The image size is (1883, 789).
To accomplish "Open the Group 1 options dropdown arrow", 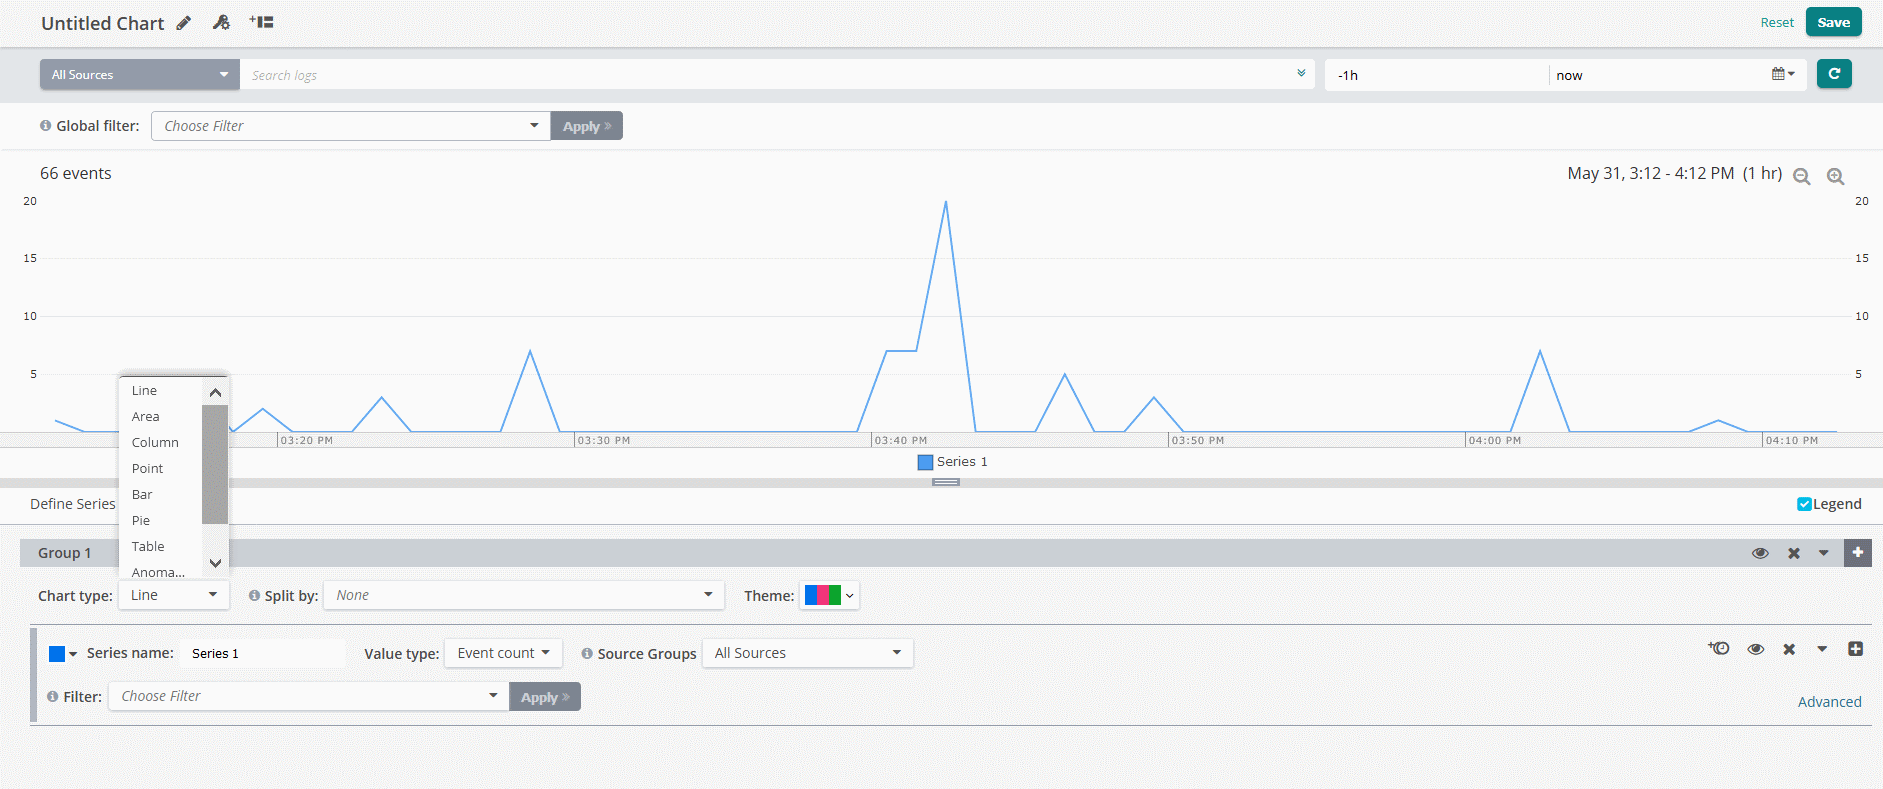I will coord(1824,553).
